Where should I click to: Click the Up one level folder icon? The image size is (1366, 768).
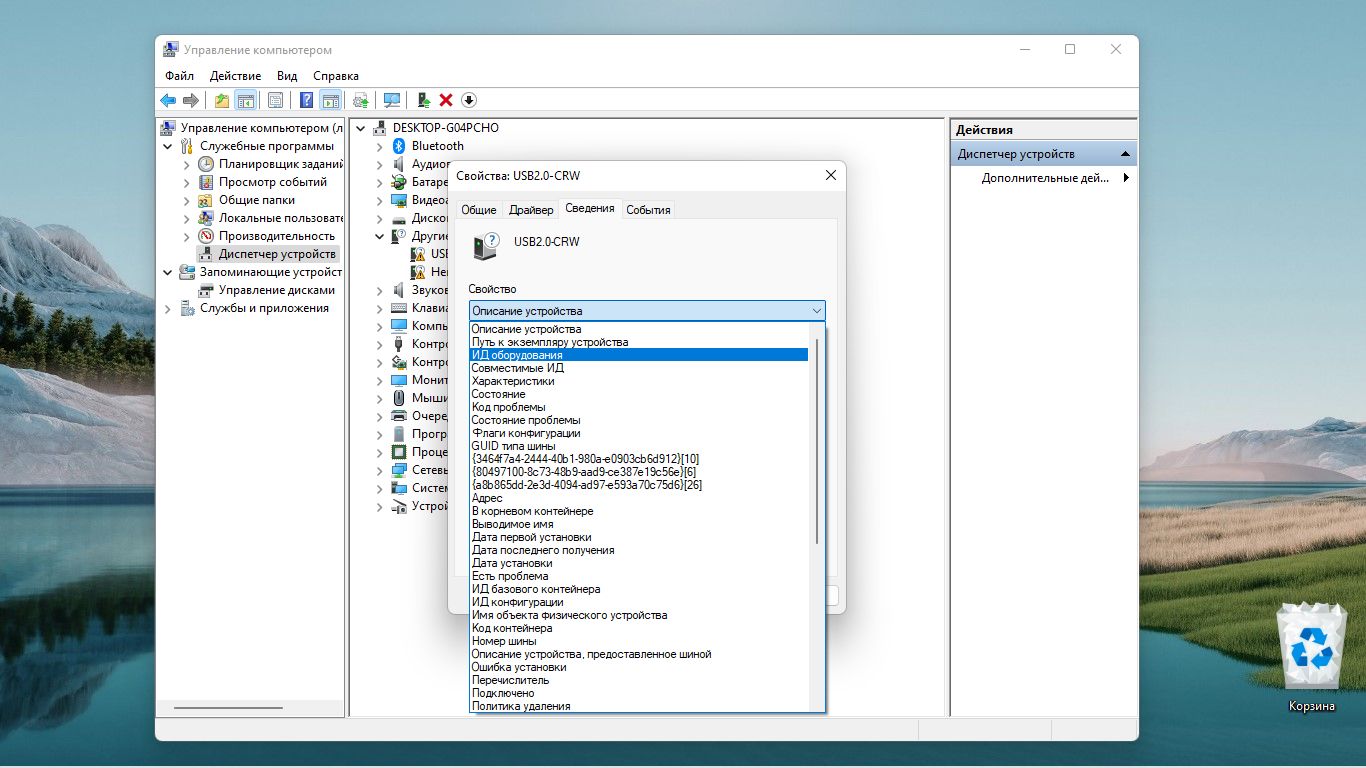(x=222, y=100)
